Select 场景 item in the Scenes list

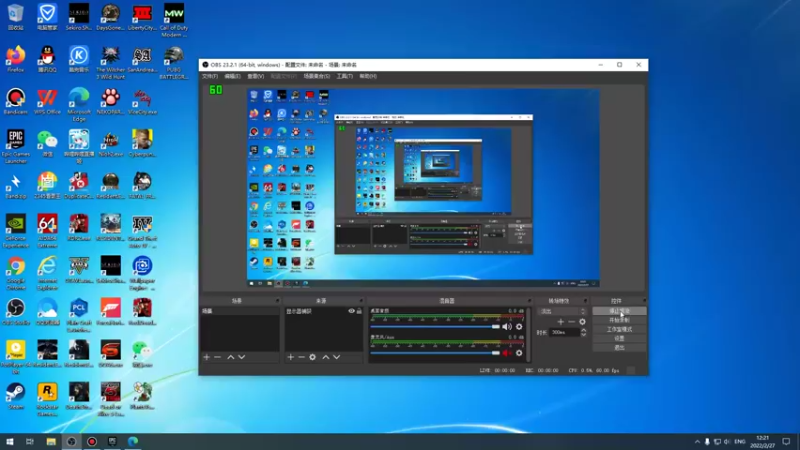coord(240,311)
